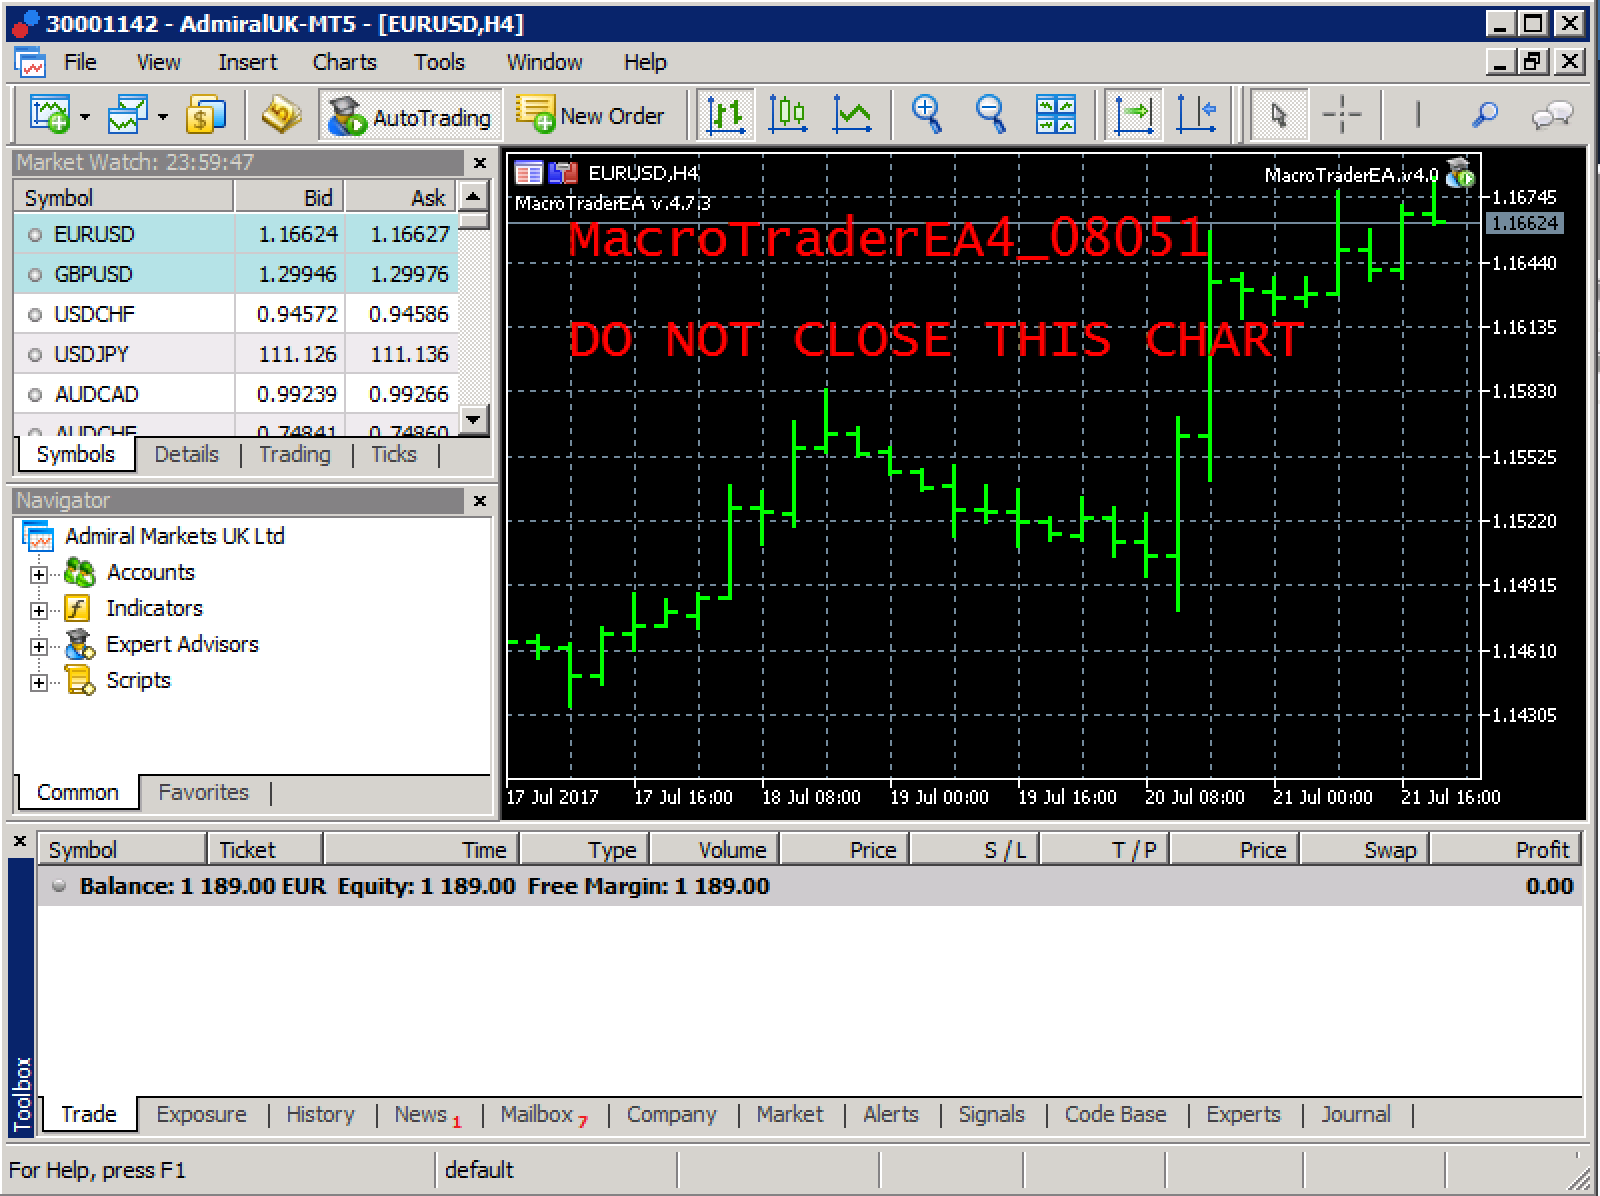This screenshot has height=1196, width=1600.
Task: Open a new chart from the toolbar
Action: [50, 116]
